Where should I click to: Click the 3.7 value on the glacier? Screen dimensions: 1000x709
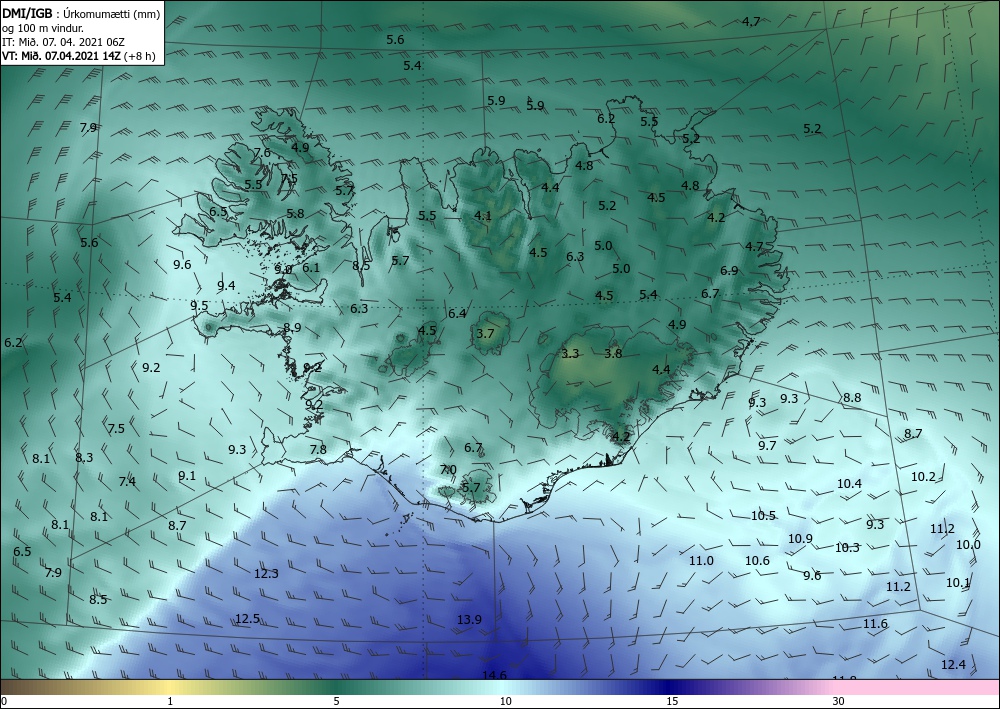click(485, 333)
